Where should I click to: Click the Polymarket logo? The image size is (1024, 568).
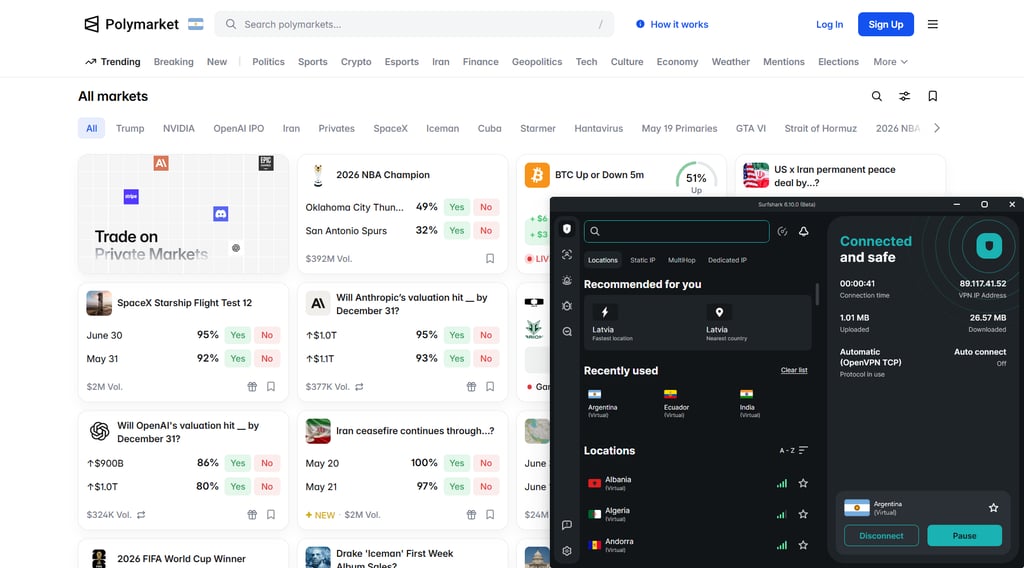click(x=131, y=24)
